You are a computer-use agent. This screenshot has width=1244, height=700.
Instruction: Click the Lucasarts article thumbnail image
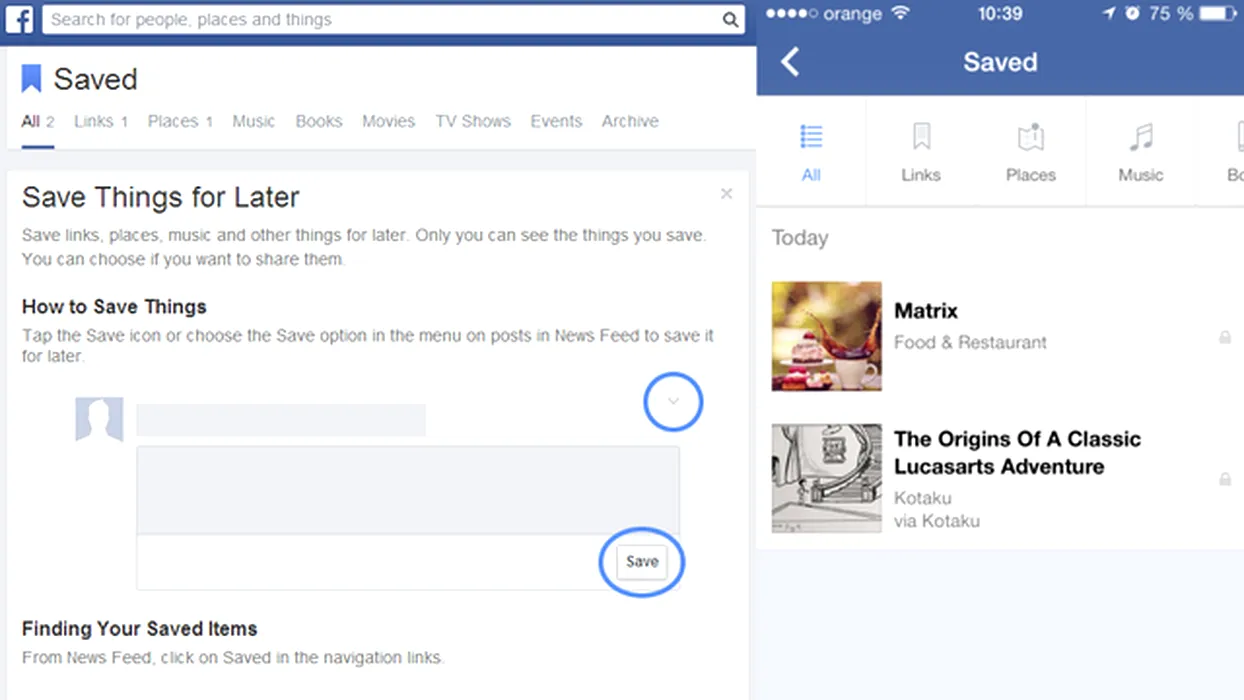(x=827, y=478)
